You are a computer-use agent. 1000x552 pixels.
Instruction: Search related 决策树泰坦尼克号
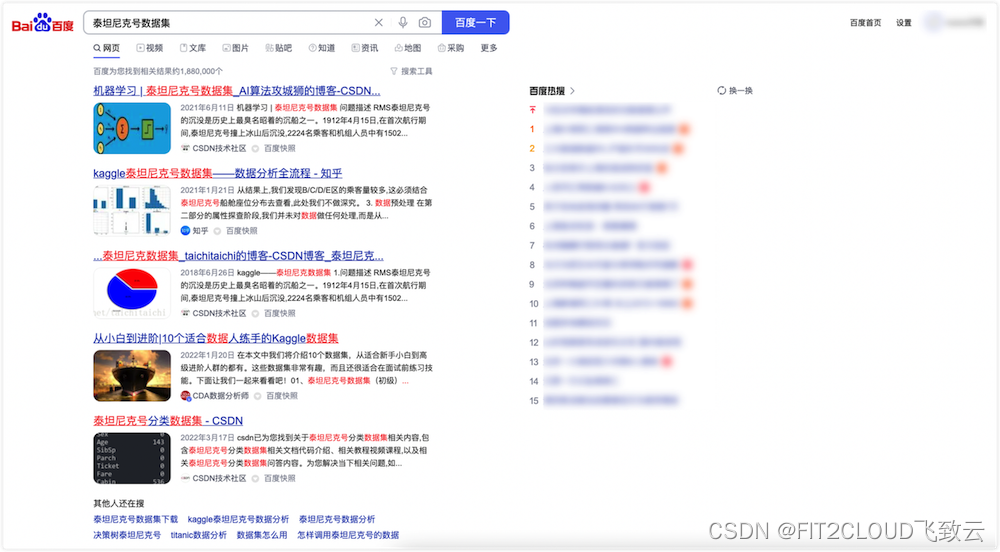coord(127,535)
